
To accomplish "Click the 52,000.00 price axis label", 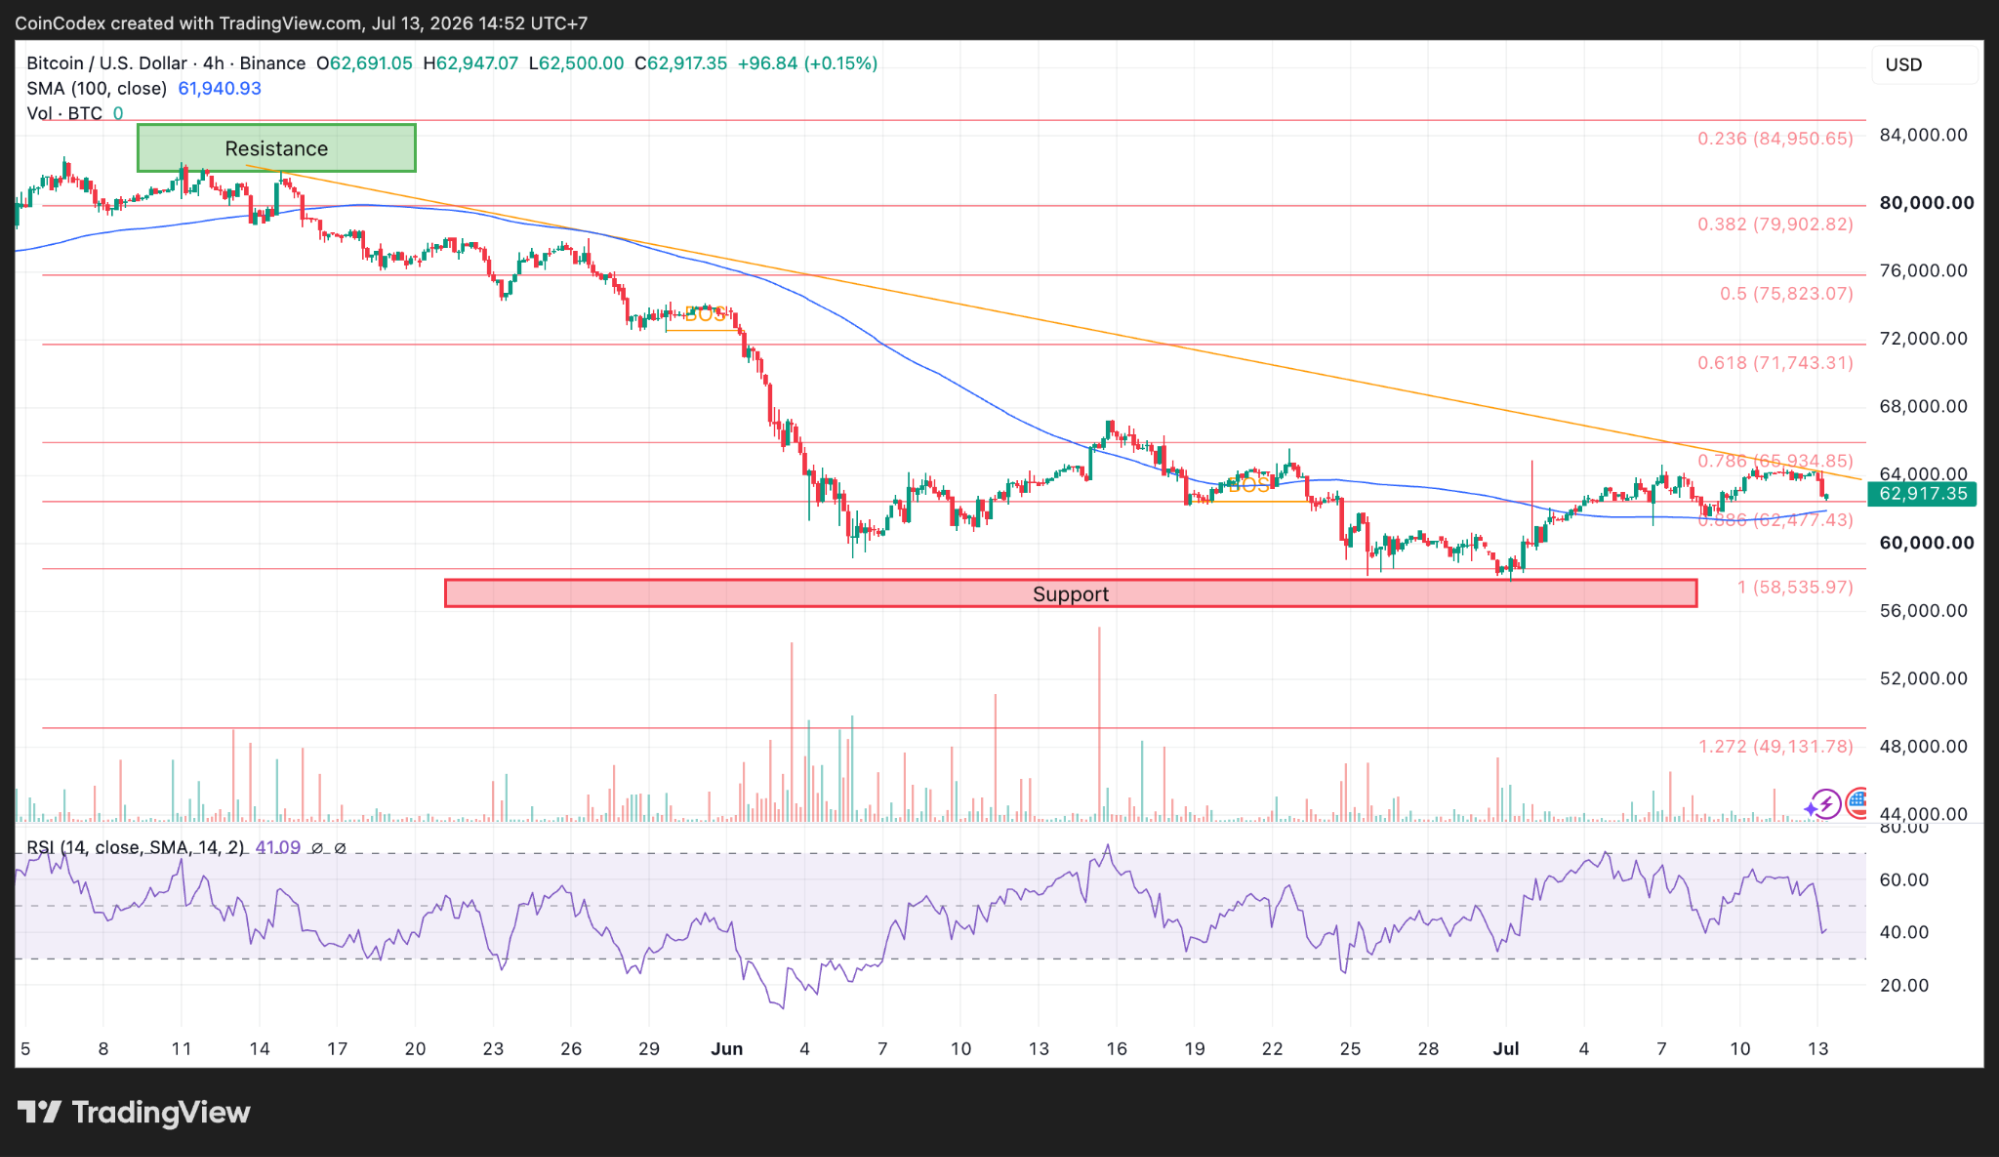I will 1923,679.
